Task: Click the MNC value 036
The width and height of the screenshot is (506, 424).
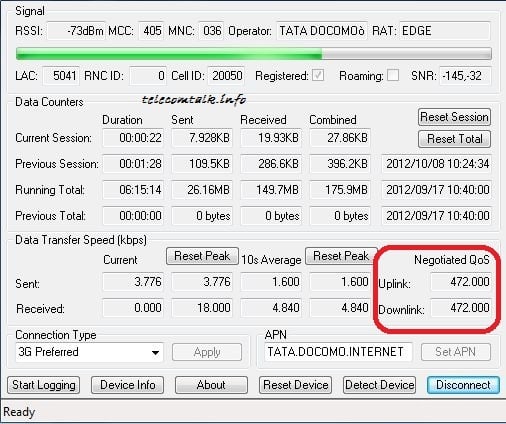Action: [212, 31]
